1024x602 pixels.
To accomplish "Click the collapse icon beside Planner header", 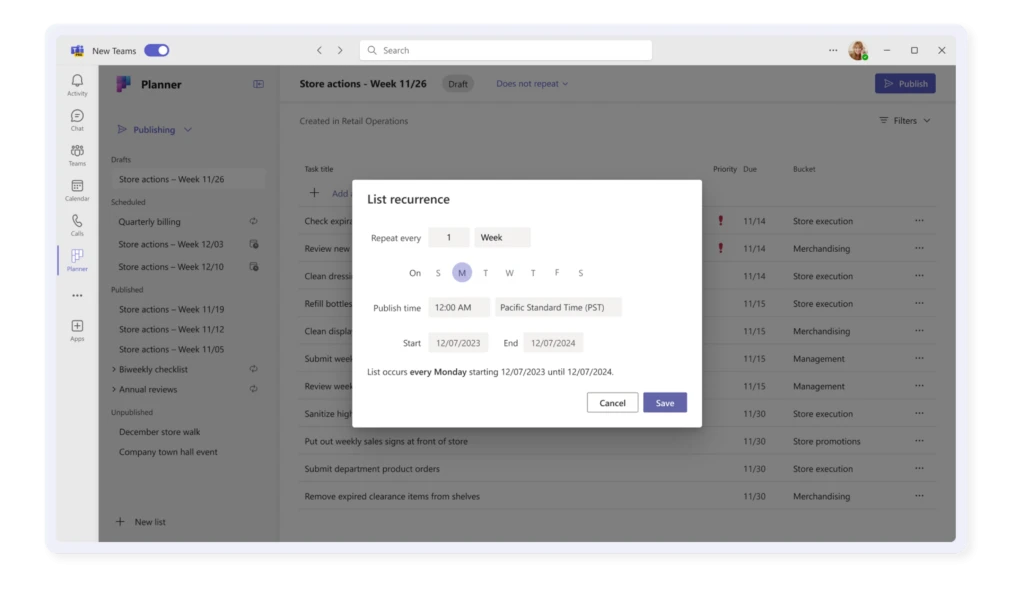I will tap(258, 84).
